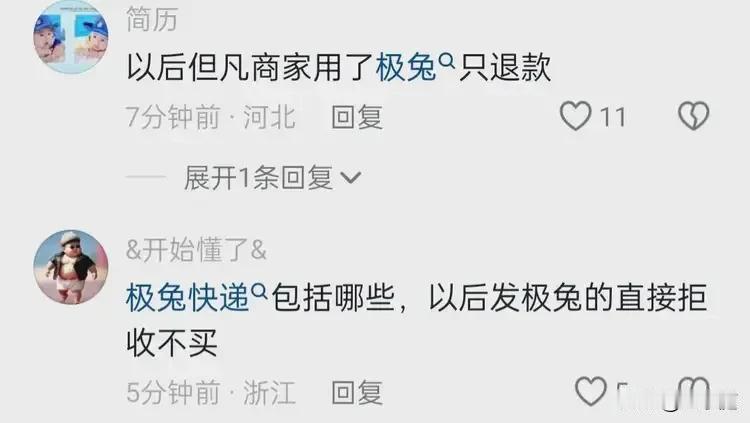Like the comment by 简历

tap(575, 116)
